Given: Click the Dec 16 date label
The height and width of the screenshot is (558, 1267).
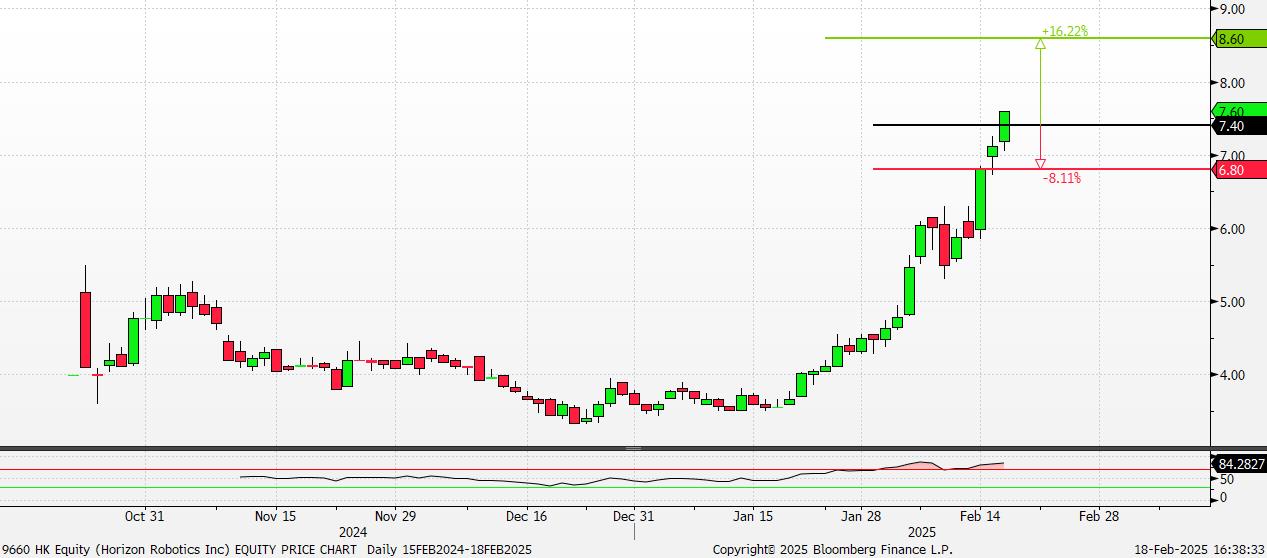Looking at the screenshot, I should pyautogui.click(x=526, y=517).
